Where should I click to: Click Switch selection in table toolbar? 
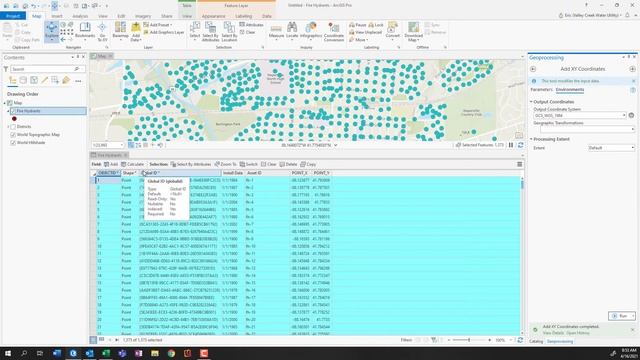pyautogui.click(x=249, y=164)
